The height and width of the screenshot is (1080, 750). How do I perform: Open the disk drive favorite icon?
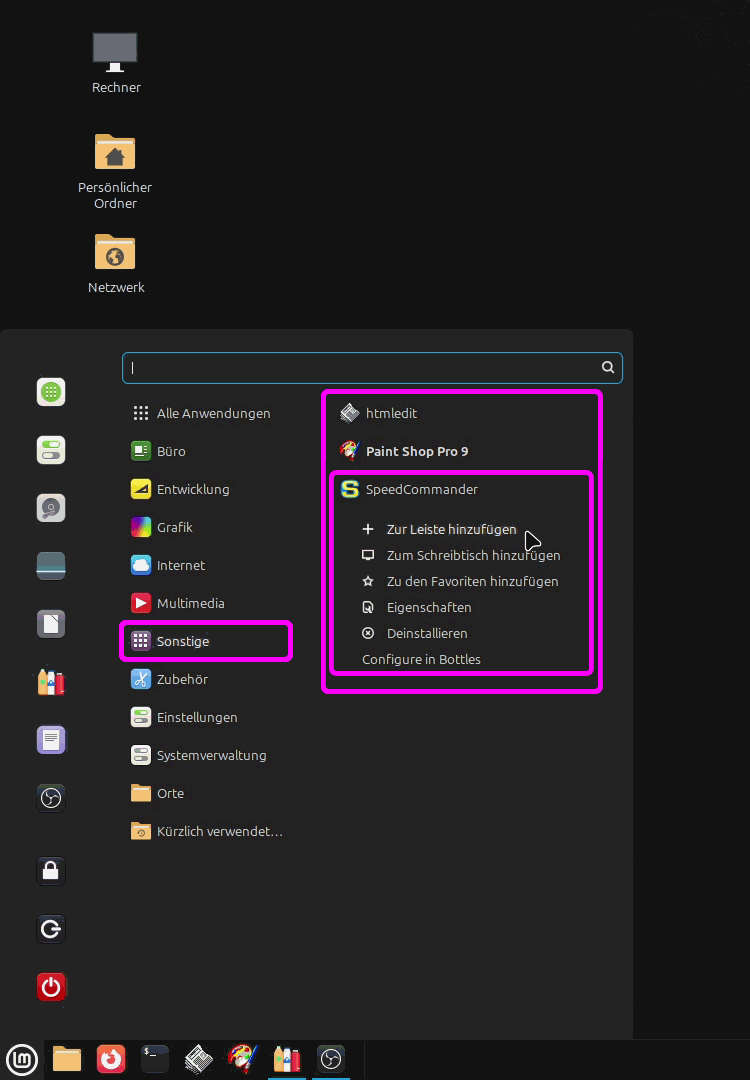click(51, 508)
